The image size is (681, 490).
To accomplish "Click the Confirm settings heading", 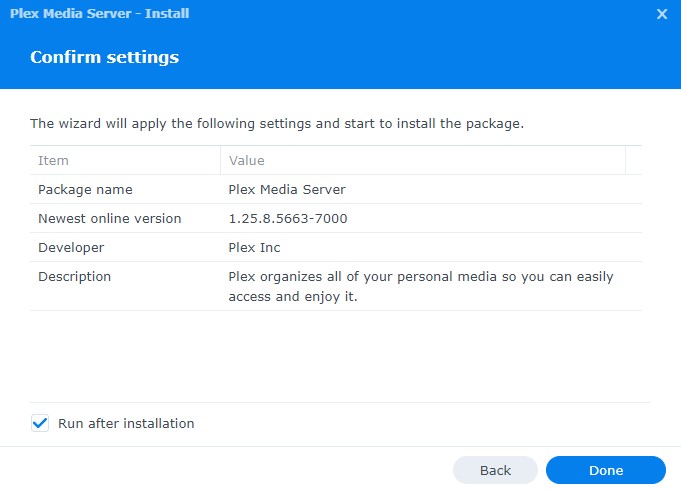I will click(x=104, y=57).
